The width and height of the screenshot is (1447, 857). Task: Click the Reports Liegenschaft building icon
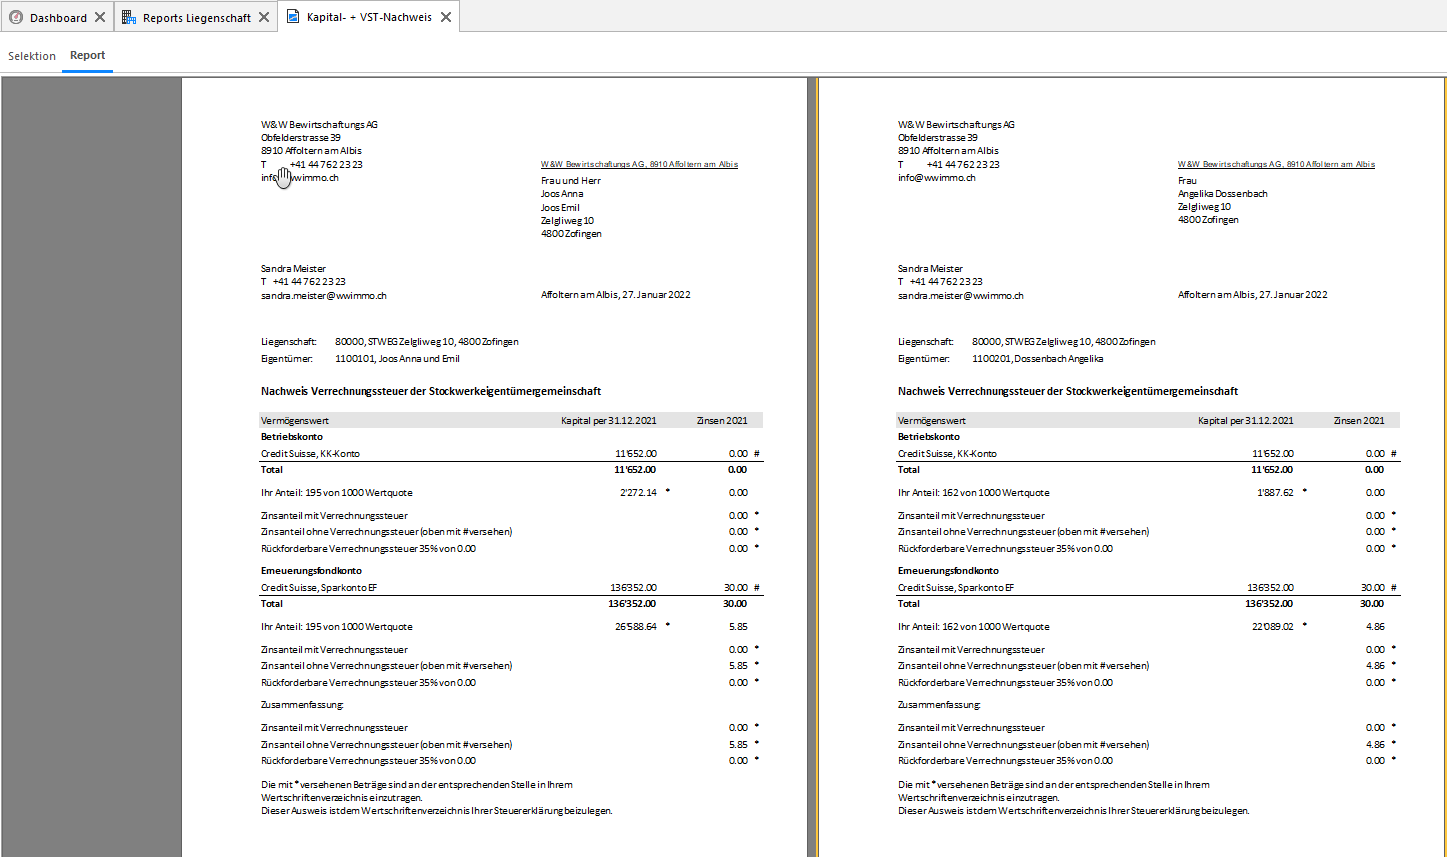[129, 17]
